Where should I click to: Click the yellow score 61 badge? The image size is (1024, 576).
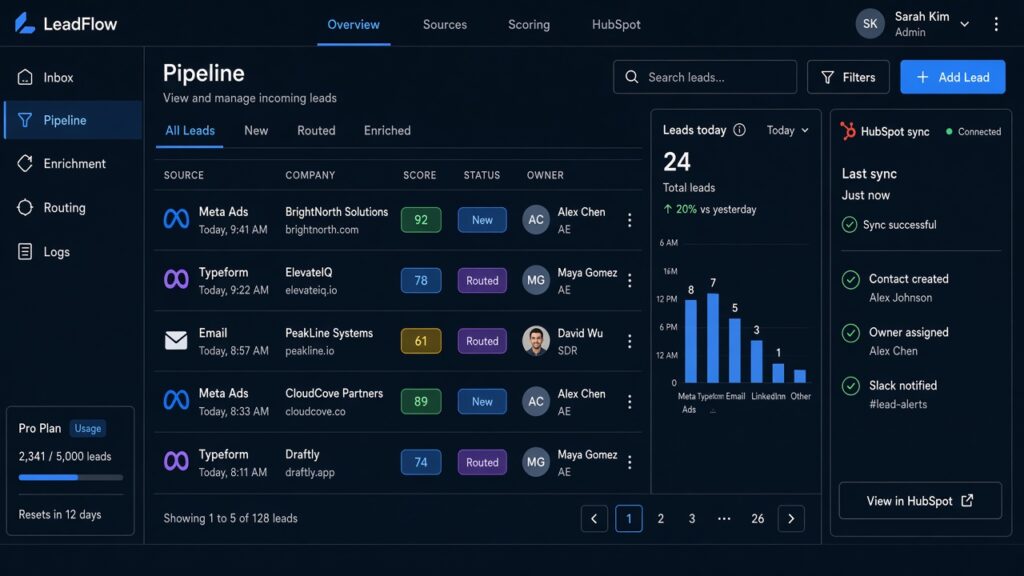pos(421,341)
